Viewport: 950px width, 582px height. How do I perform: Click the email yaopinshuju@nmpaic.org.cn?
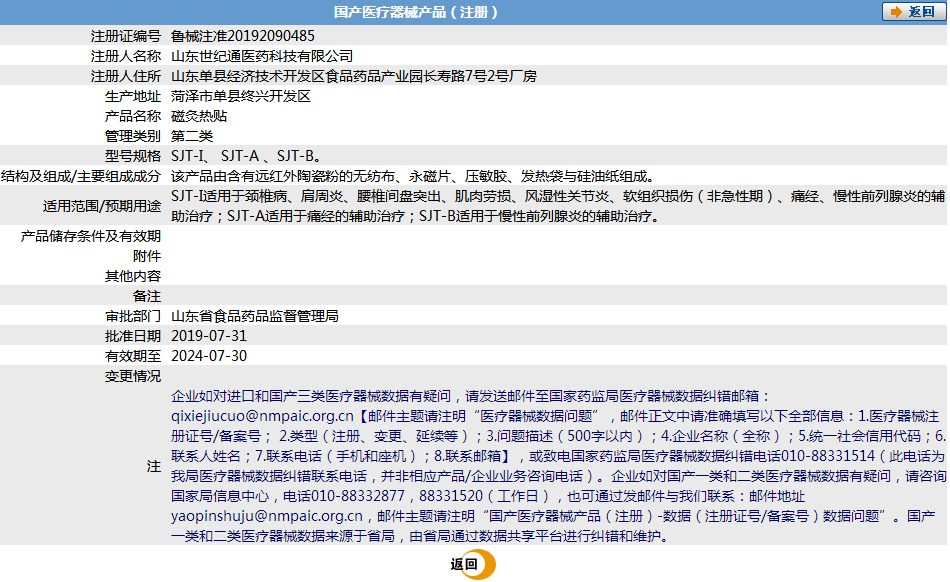[x=267, y=516]
